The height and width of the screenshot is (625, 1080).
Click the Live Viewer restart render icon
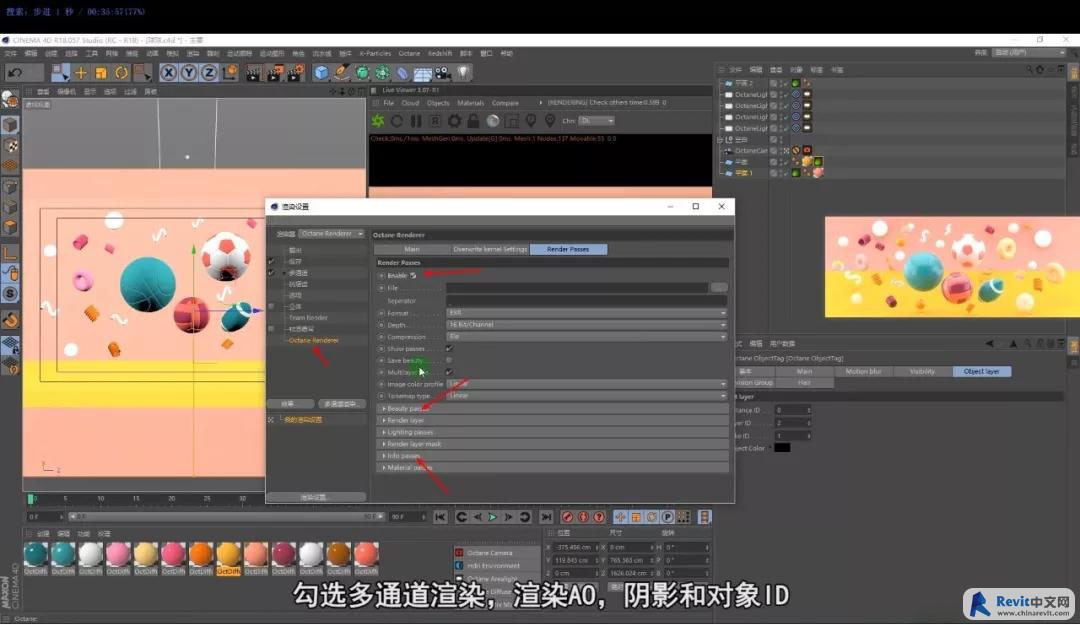point(397,121)
